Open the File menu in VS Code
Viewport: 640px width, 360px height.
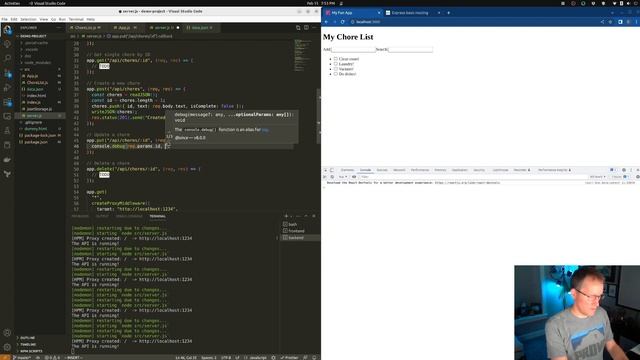(x=4, y=19)
